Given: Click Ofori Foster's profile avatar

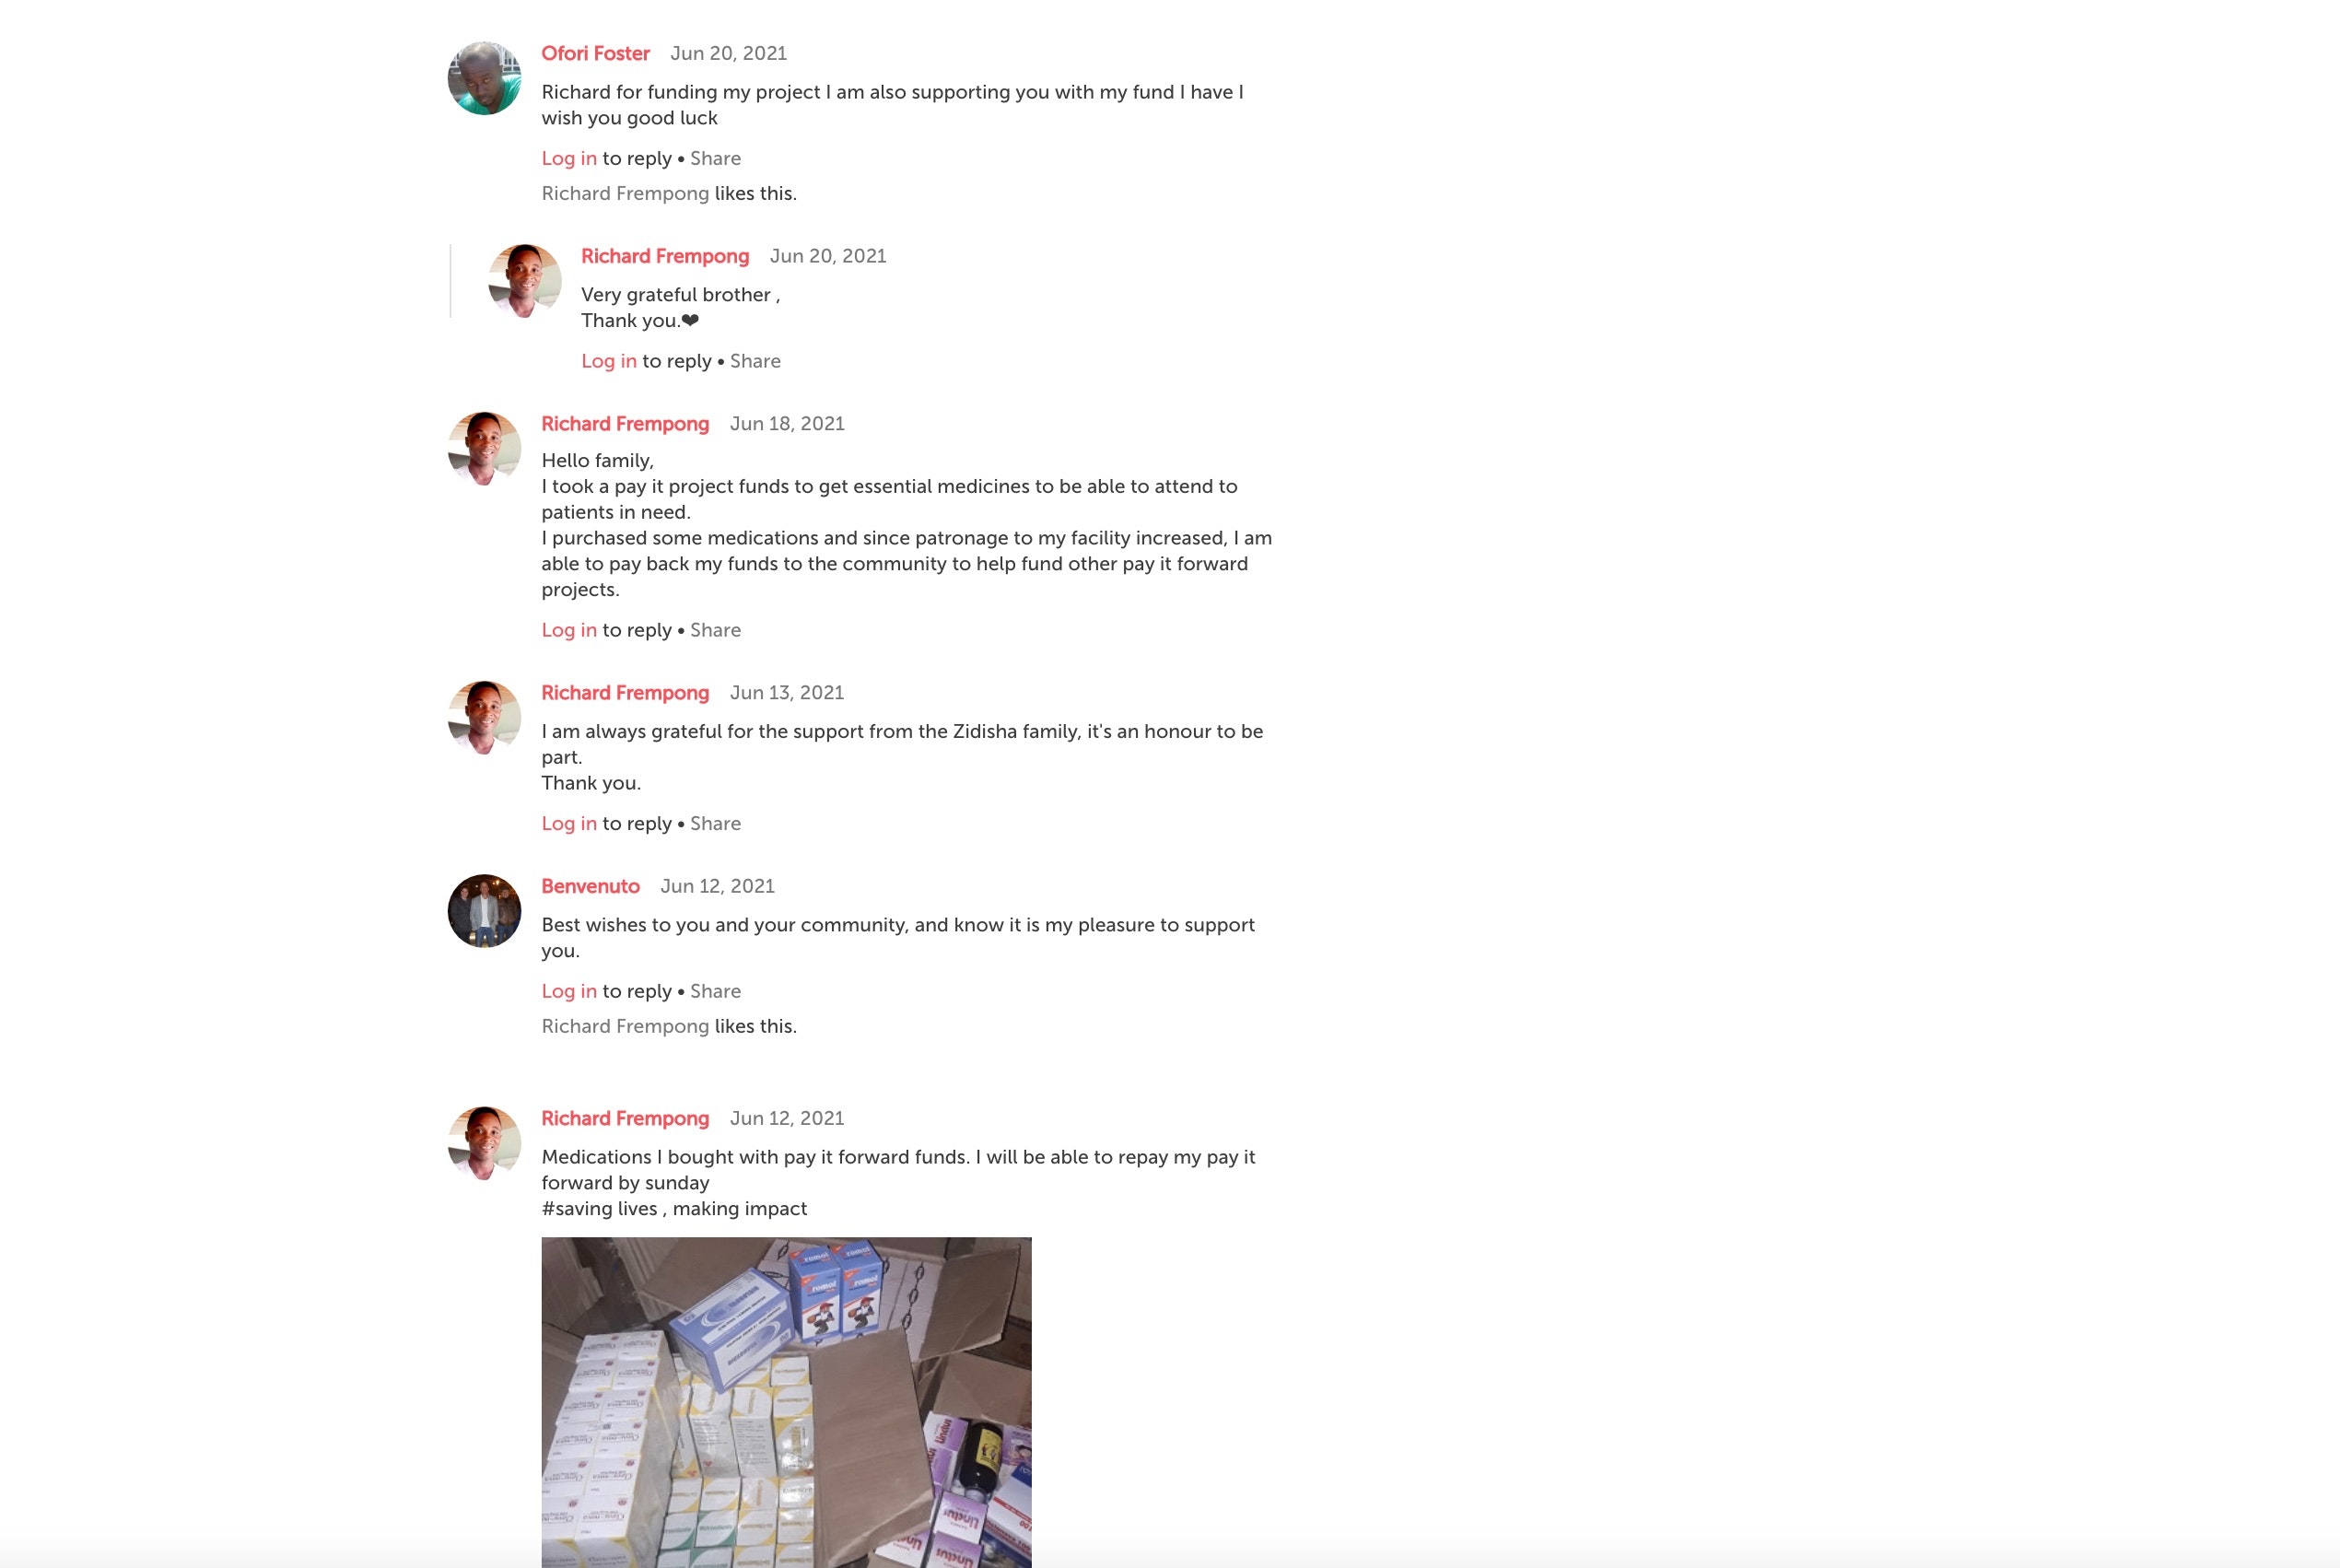Looking at the screenshot, I should 484,78.
